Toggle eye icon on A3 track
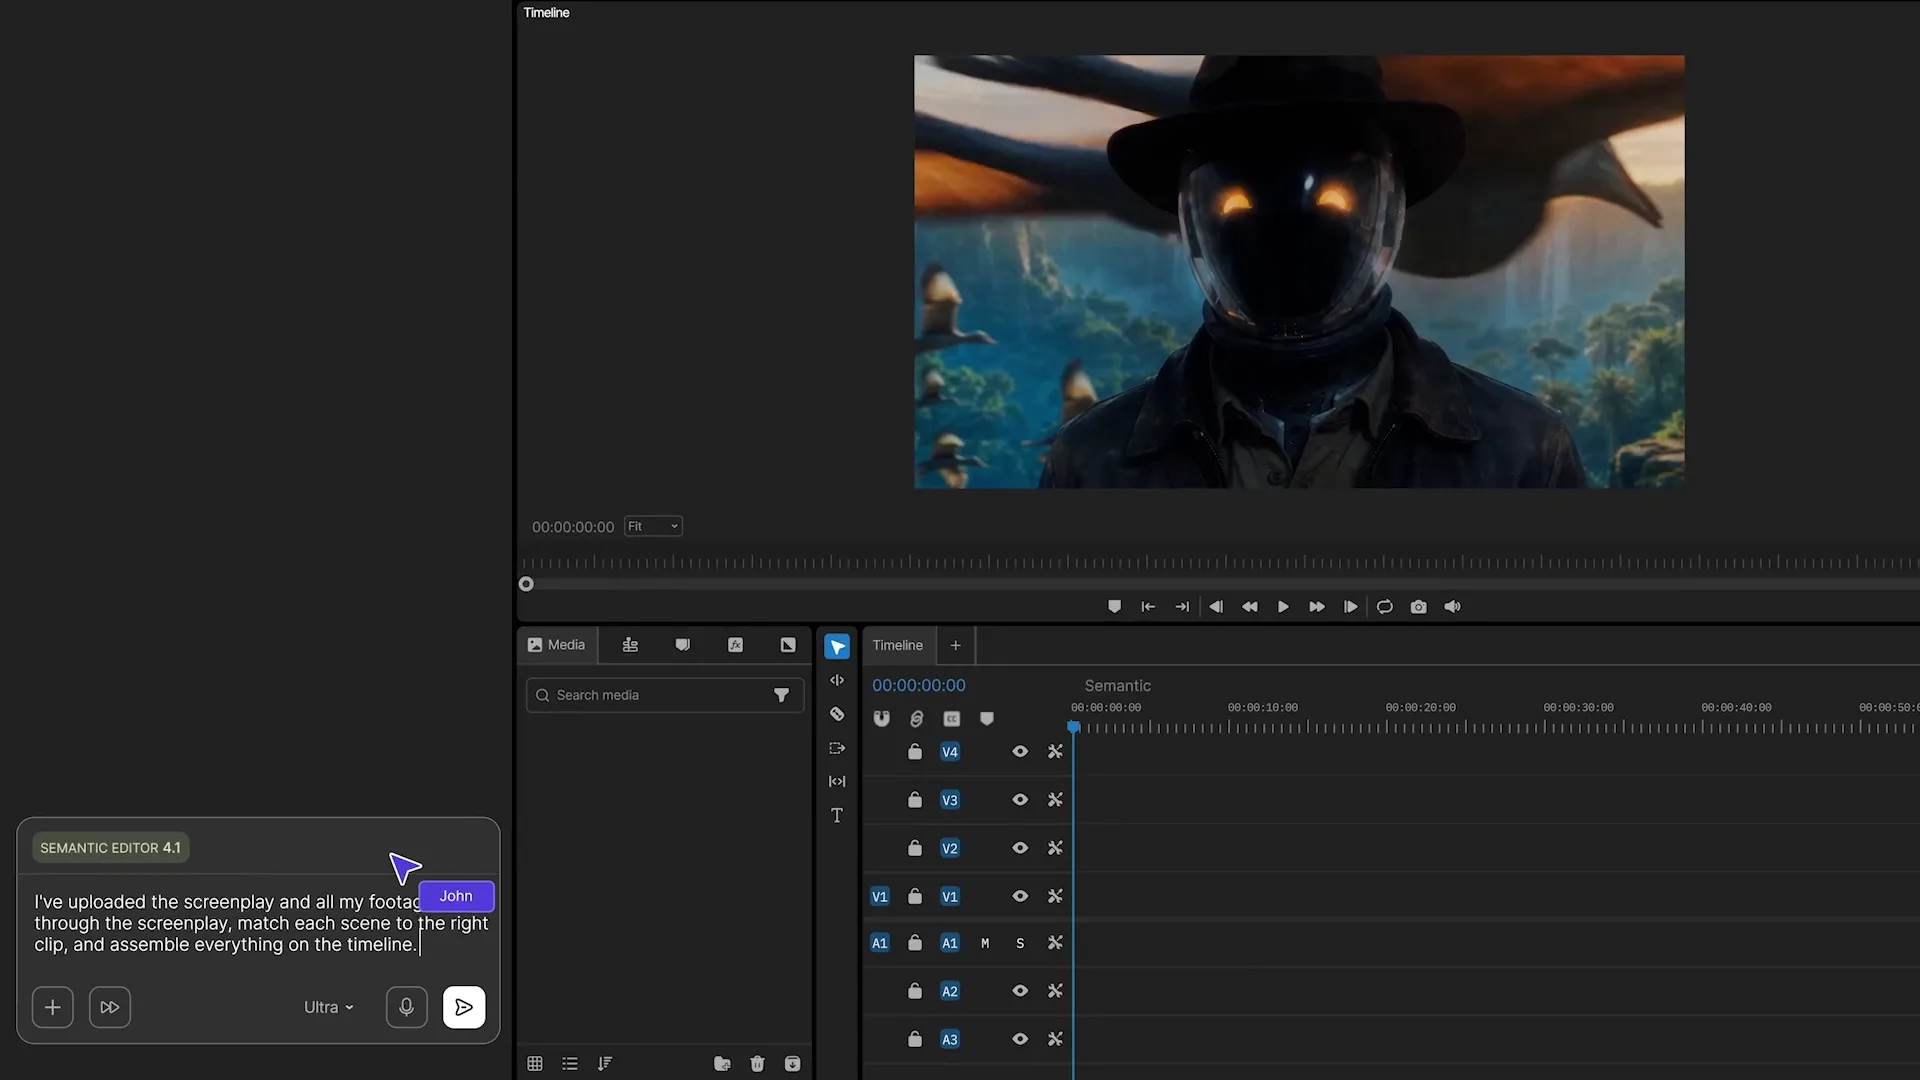 tap(1020, 1039)
